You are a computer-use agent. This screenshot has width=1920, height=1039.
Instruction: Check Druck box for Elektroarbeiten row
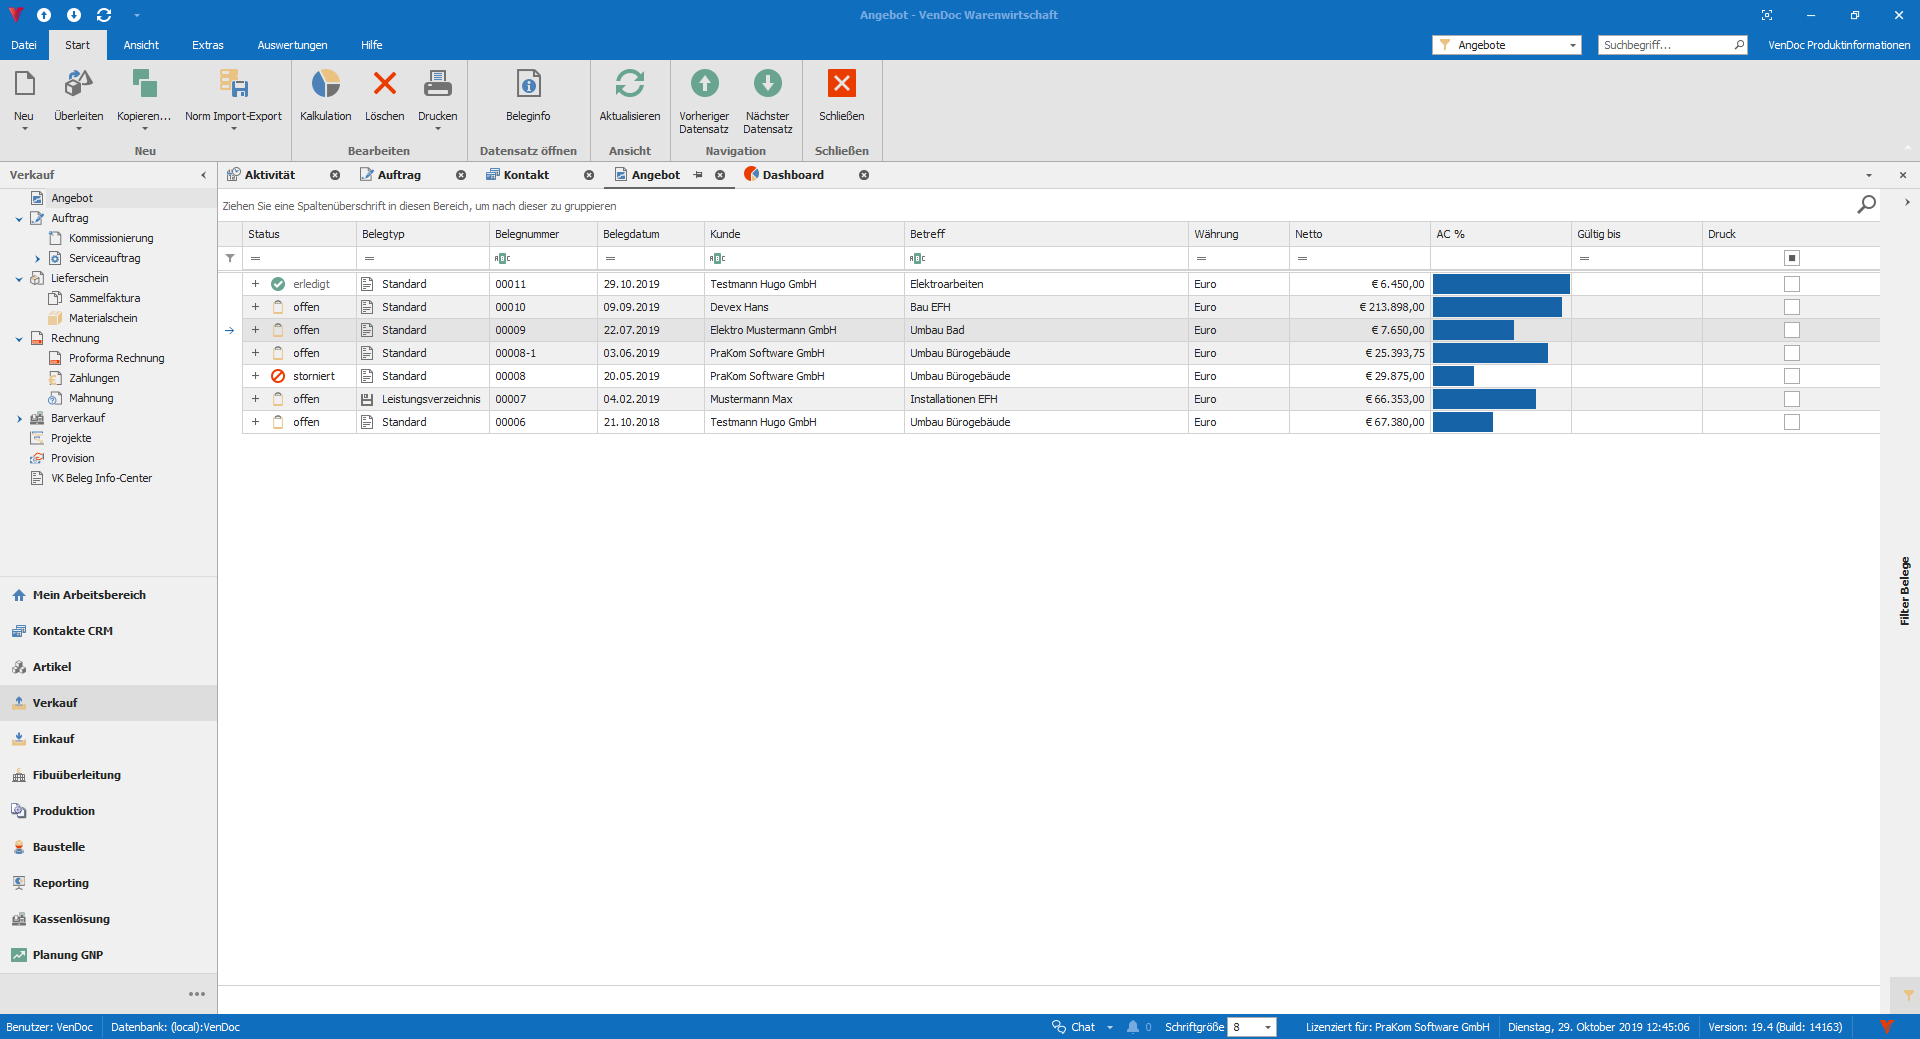pyautogui.click(x=1791, y=284)
